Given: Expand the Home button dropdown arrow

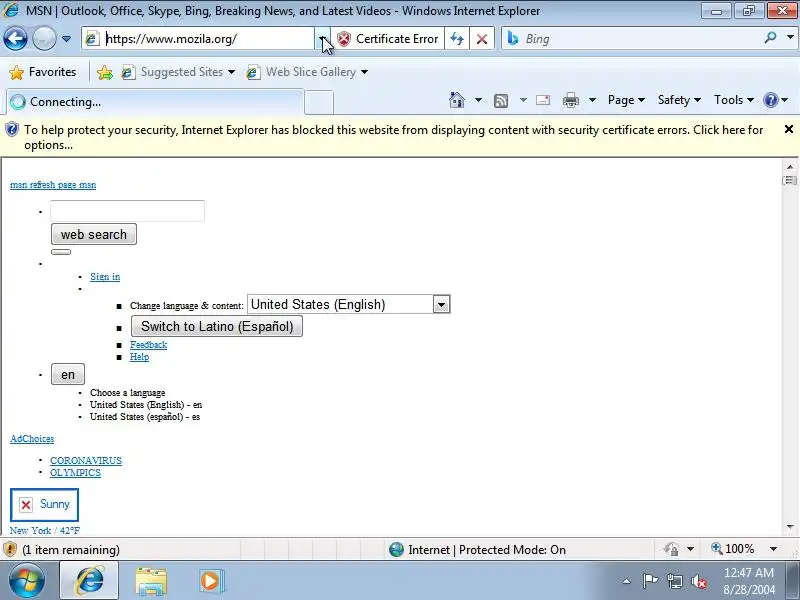Looking at the screenshot, I should 478,100.
